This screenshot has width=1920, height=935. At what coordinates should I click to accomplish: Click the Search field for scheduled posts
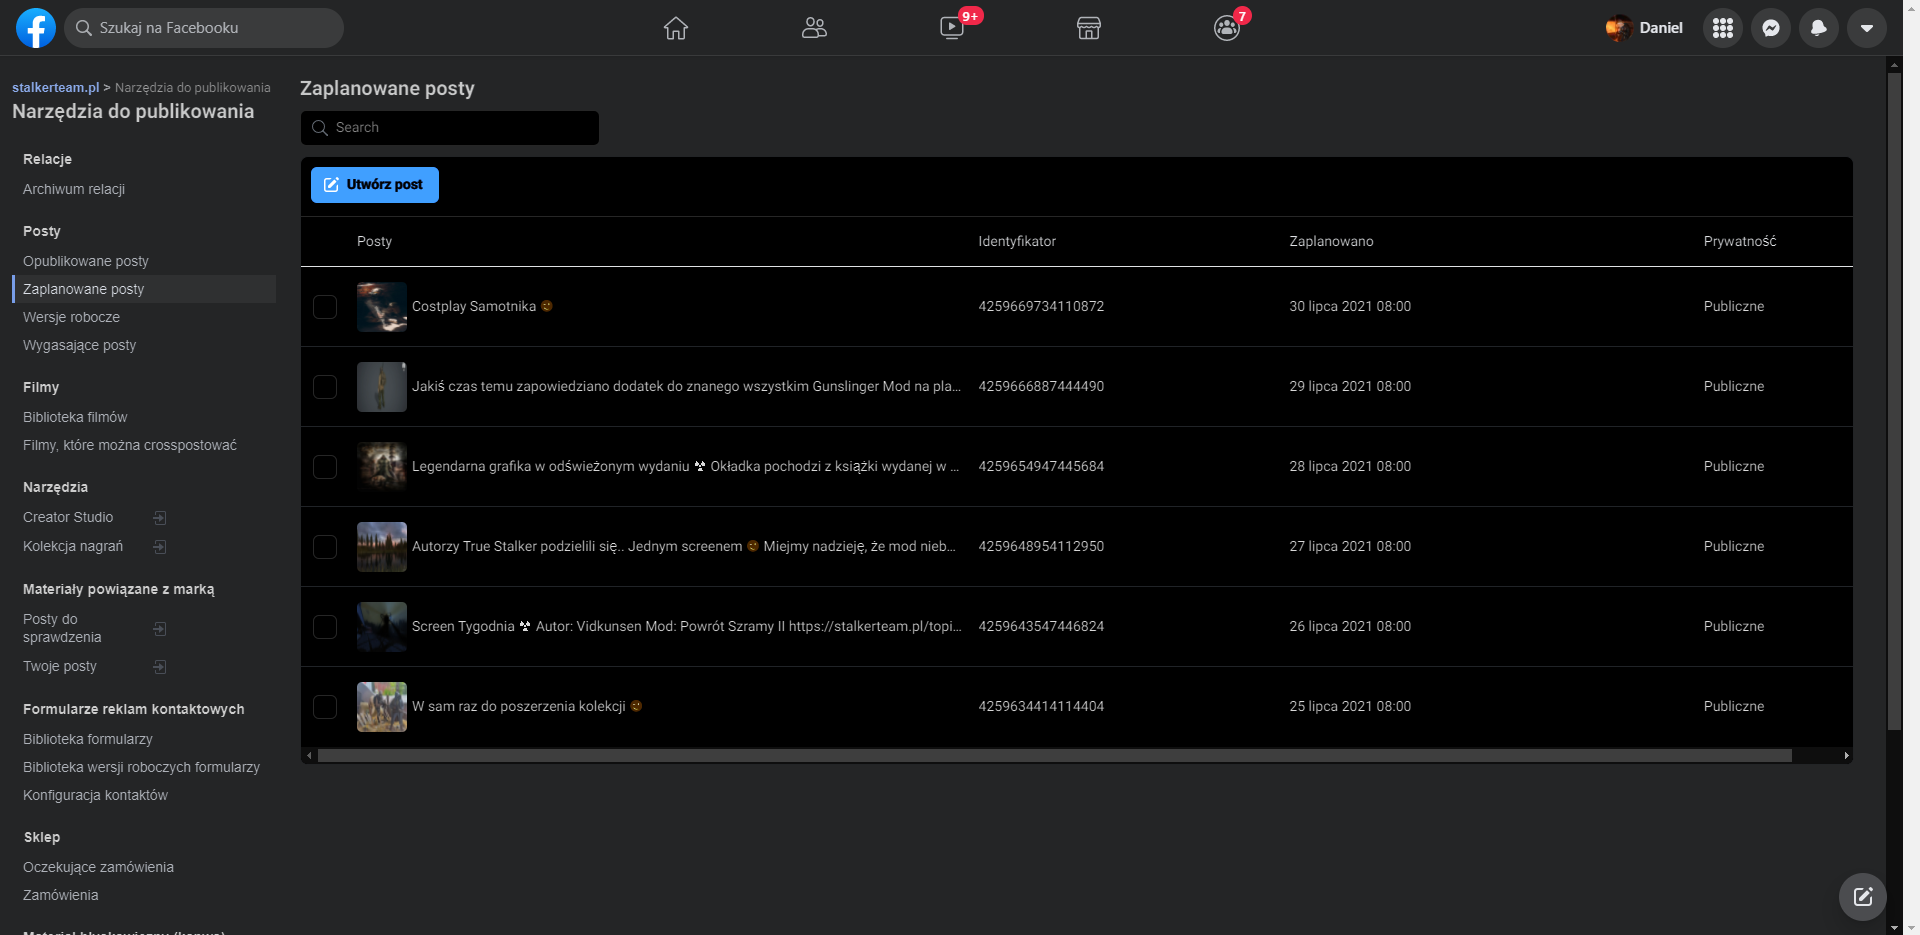point(450,128)
